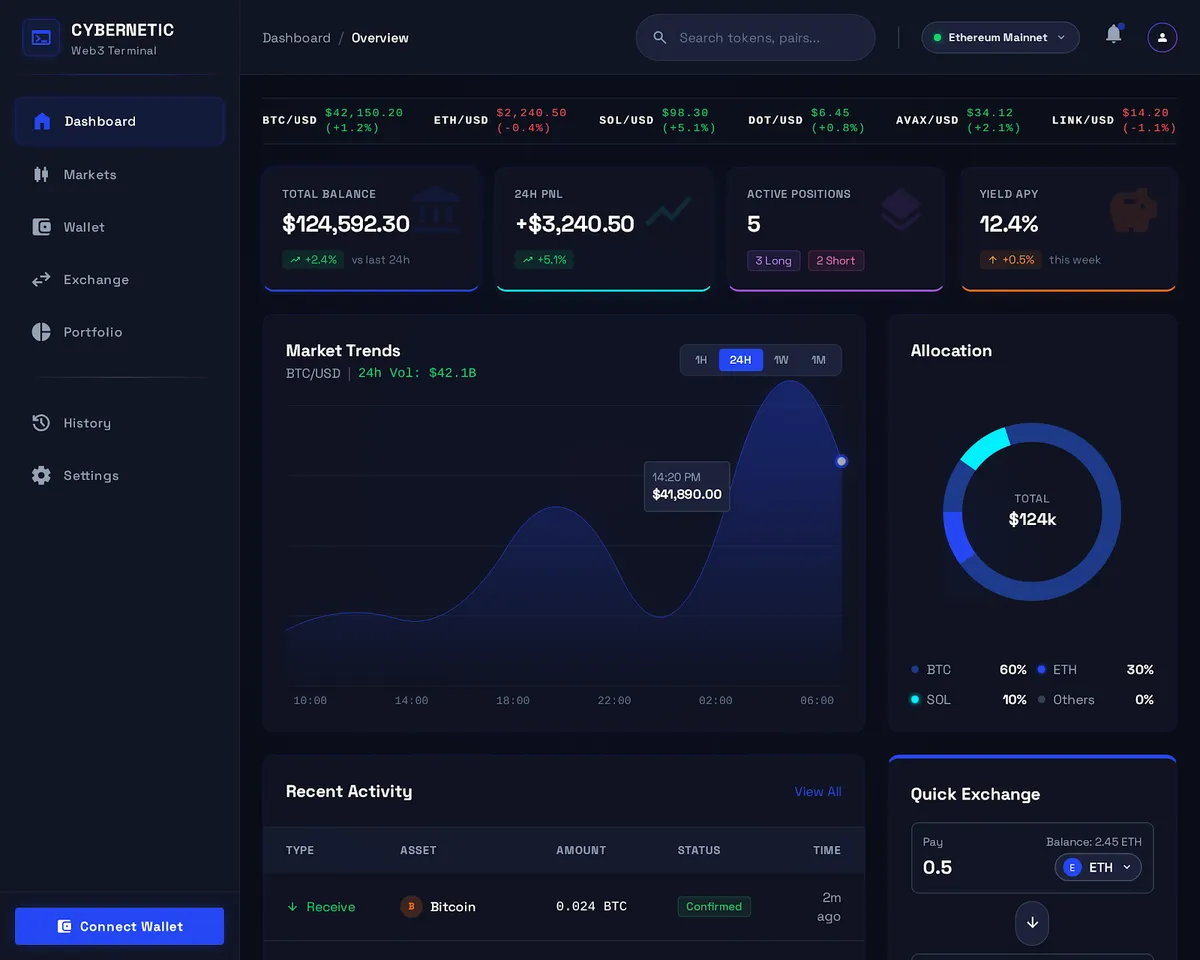Screen dimensions: 1200x960
Task: Select the 1M chart range
Action: 819,360
